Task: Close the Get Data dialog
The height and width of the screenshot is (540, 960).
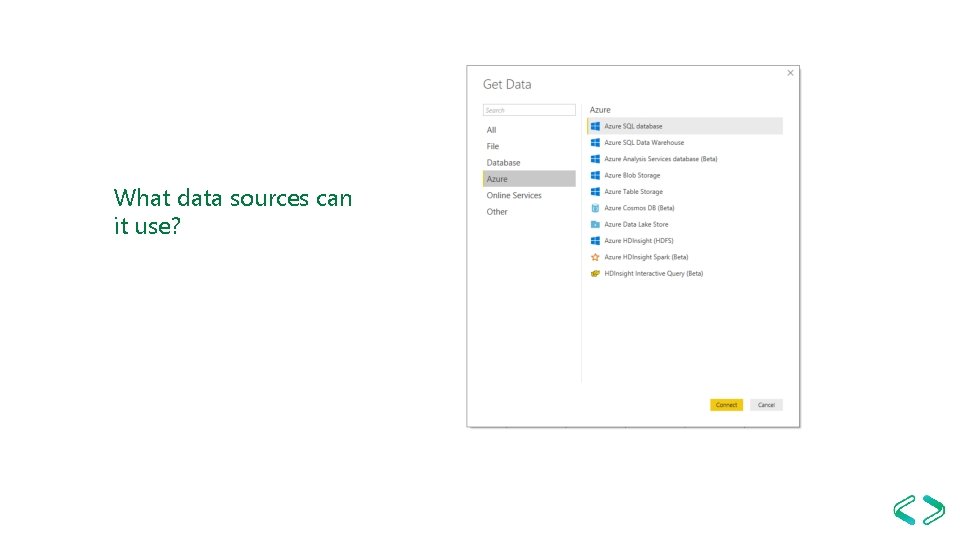Action: (790, 73)
